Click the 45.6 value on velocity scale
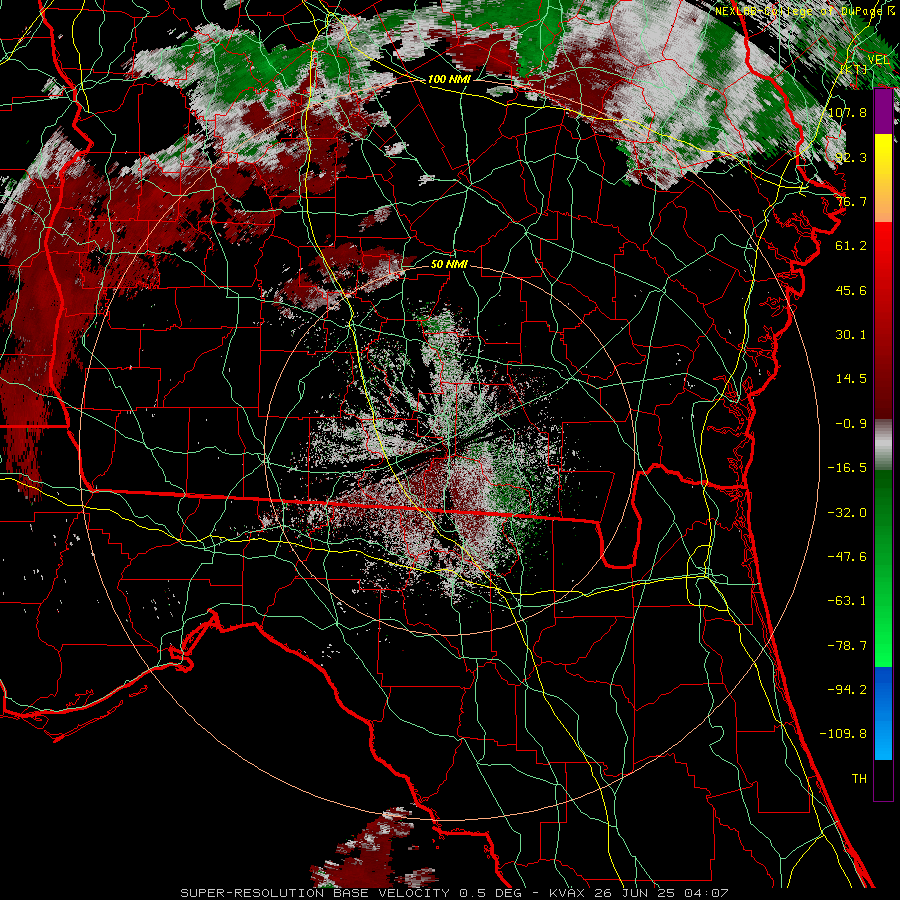 [x=851, y=290]
